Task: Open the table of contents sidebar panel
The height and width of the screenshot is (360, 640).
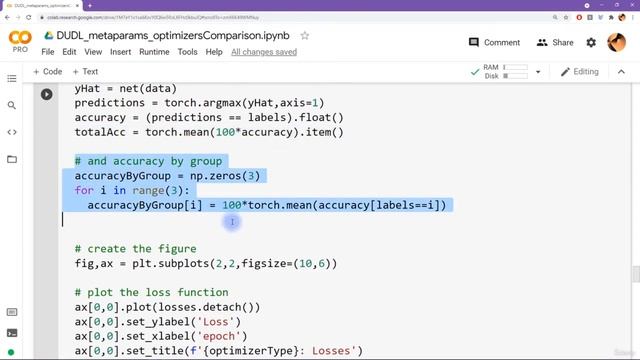Action: (12, 78)
